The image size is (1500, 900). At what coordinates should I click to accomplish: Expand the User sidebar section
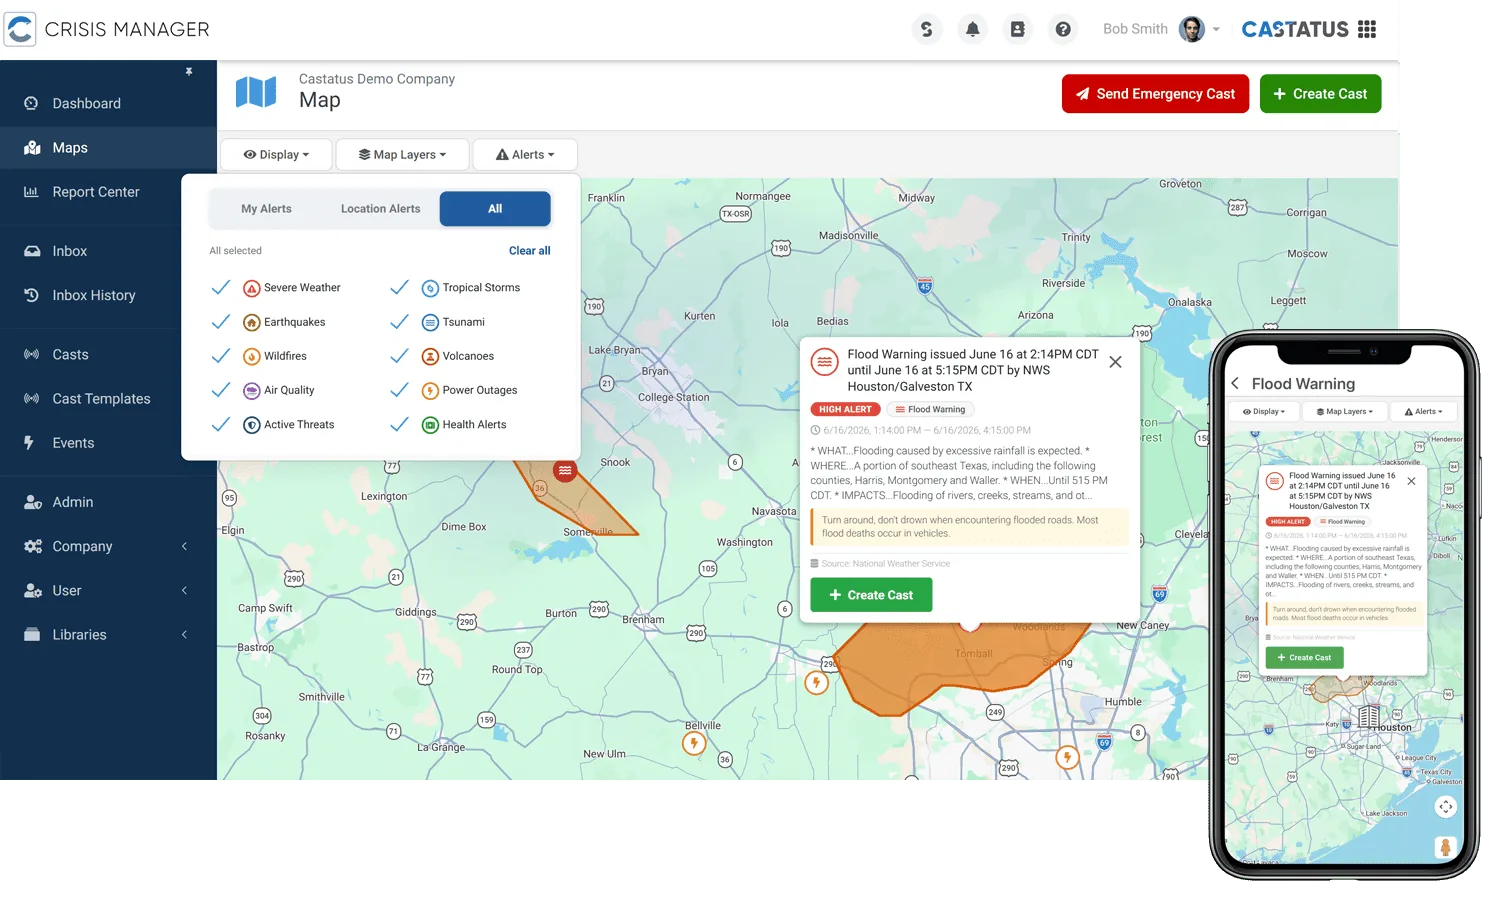tap(108, 590)
